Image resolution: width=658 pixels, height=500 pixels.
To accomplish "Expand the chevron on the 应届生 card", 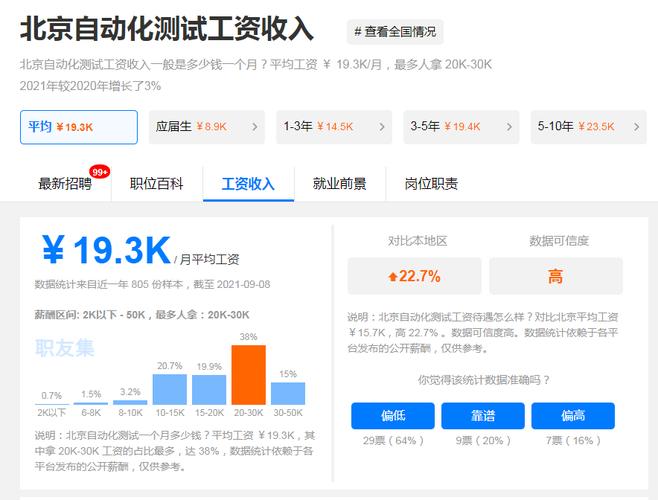I will tap(254, 127).
